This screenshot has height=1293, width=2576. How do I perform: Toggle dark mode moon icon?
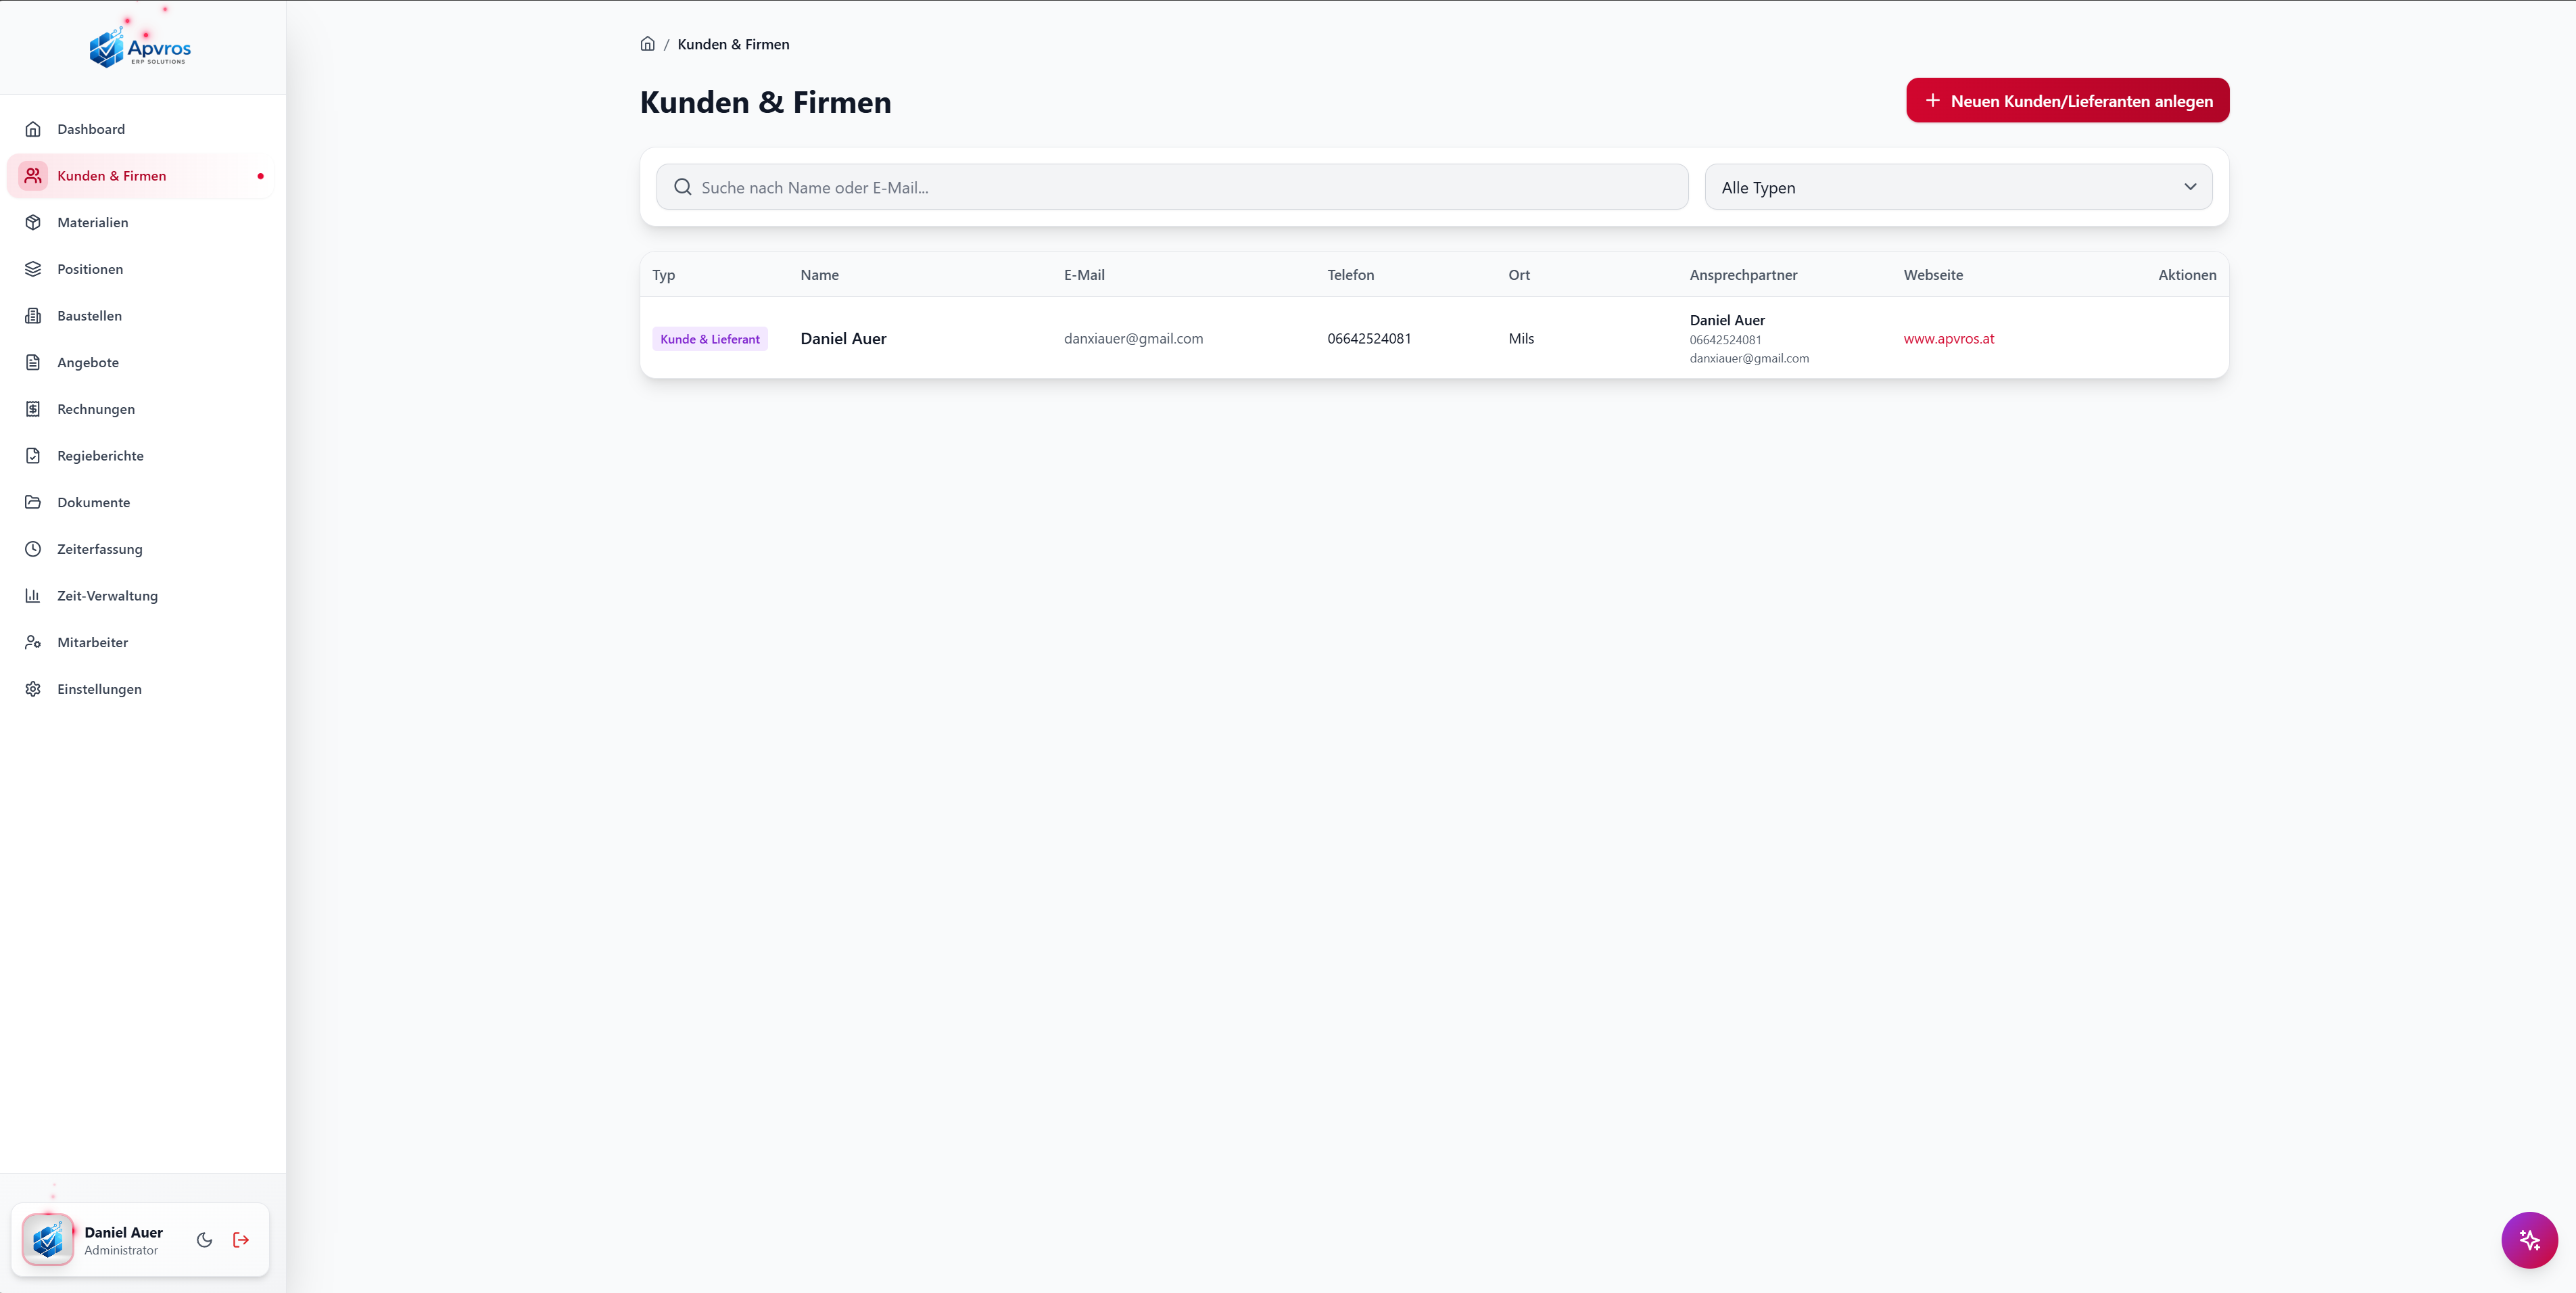(204, 1240)
